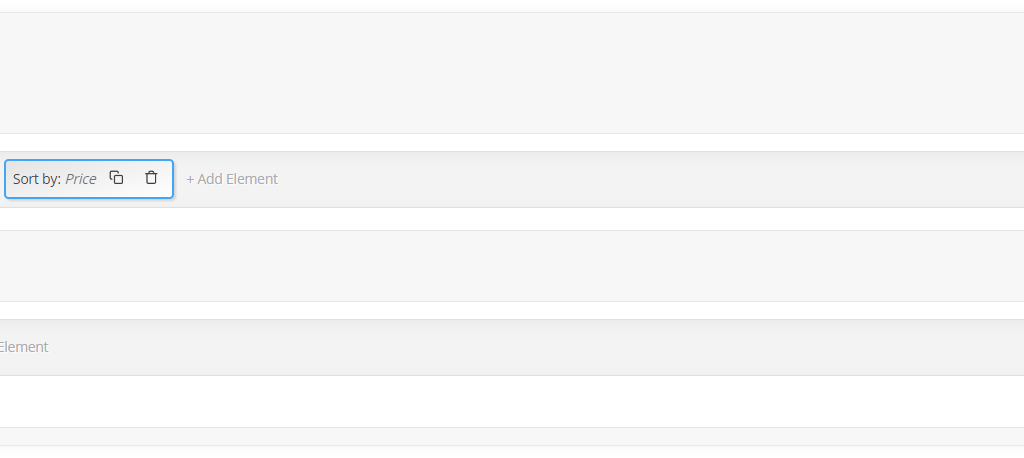
Task: Click white gap above the Sort by row
Action: 512,142
